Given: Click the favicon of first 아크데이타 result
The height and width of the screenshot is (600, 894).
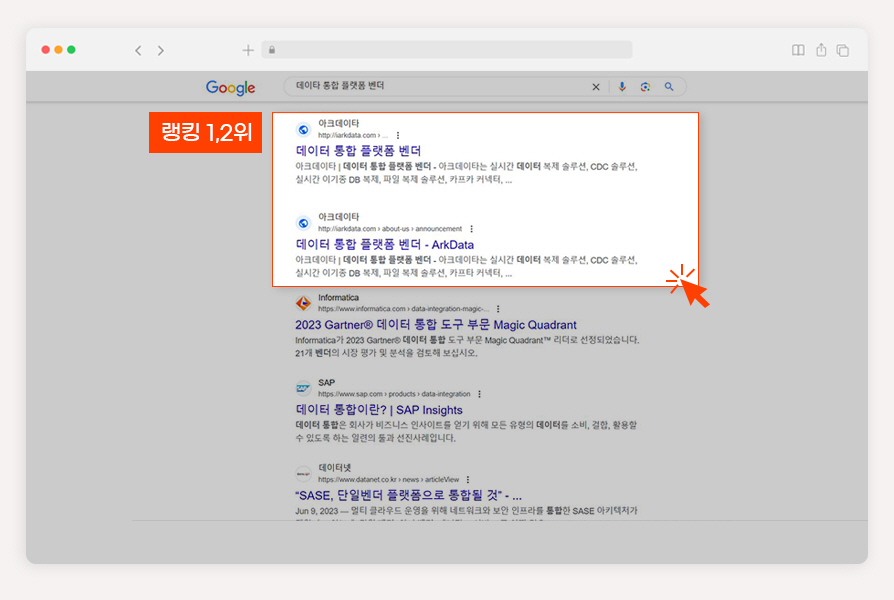Looking at the screenshot, I should [303, 129].
